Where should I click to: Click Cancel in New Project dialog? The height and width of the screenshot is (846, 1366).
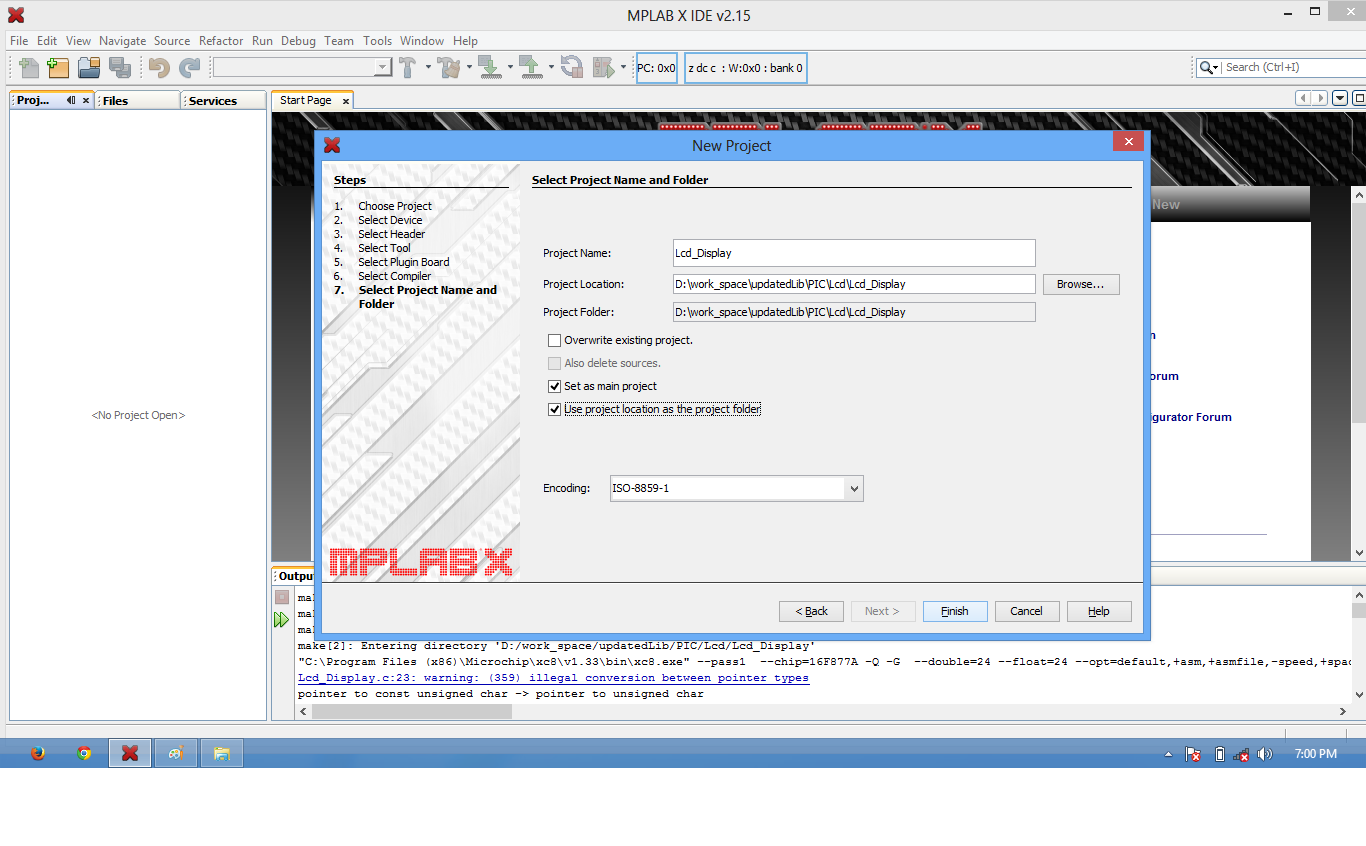tap(1027, 611)
